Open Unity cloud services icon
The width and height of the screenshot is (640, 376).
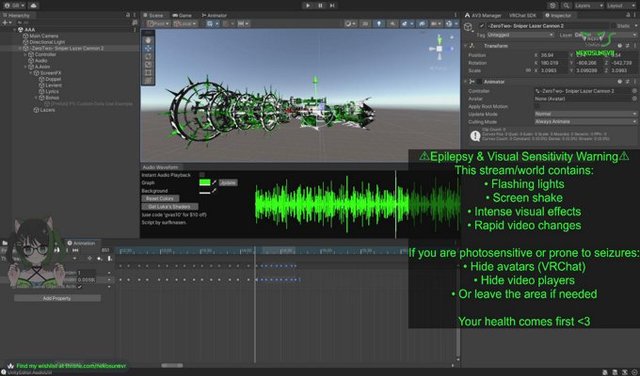33,5
